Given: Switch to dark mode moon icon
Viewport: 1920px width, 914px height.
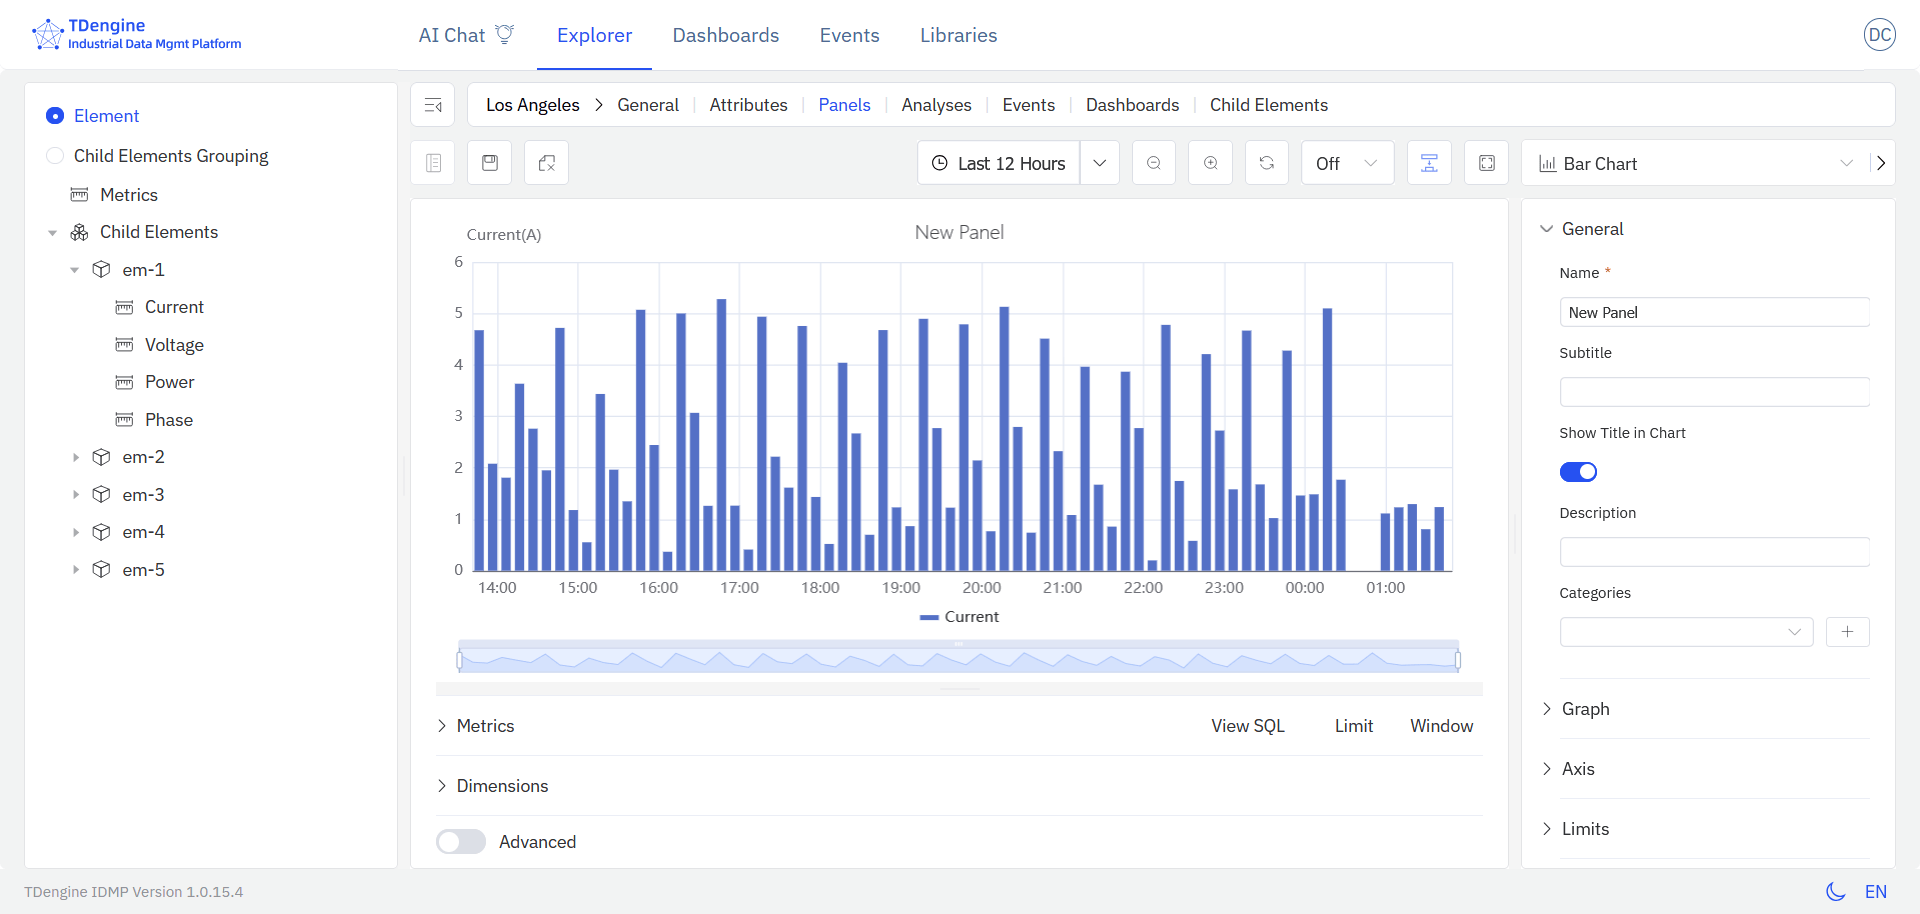Looking at the screenshot, I should point(1835,891).
